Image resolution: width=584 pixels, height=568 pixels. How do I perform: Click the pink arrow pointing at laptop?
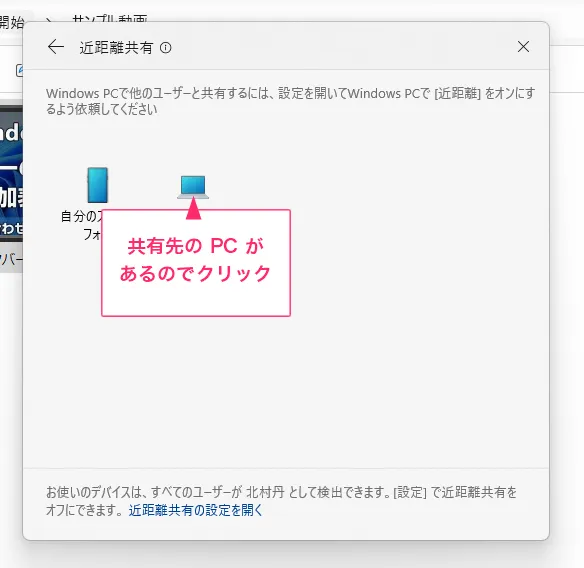click(193, 208)
